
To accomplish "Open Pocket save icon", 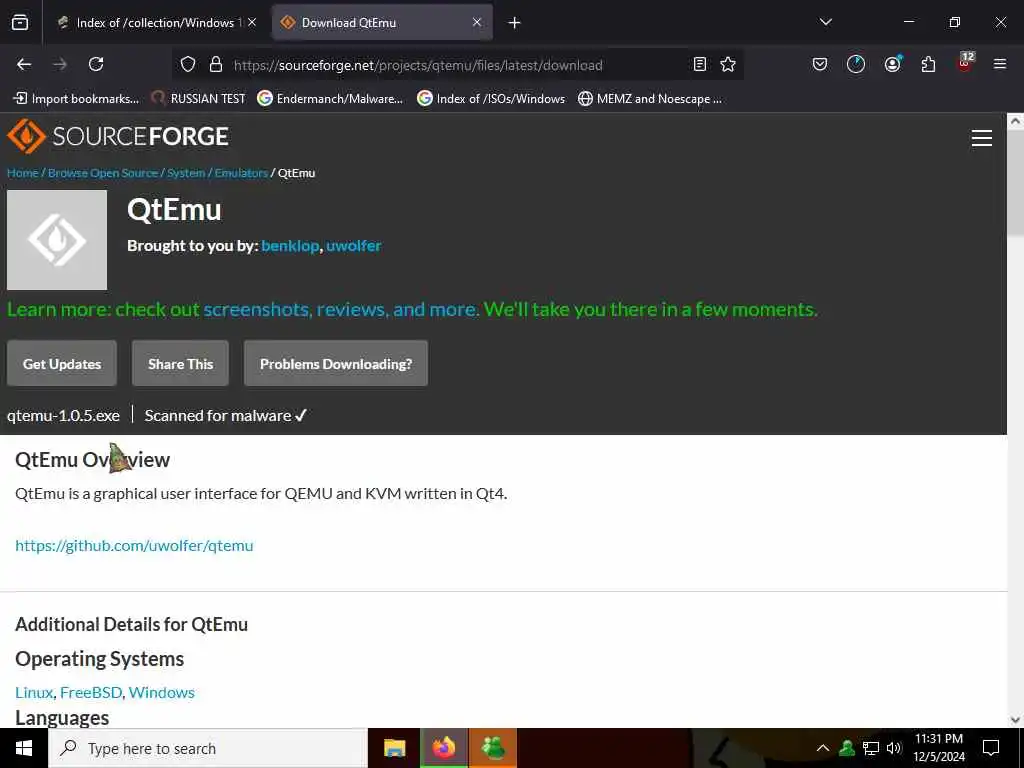I will (820, 64).
